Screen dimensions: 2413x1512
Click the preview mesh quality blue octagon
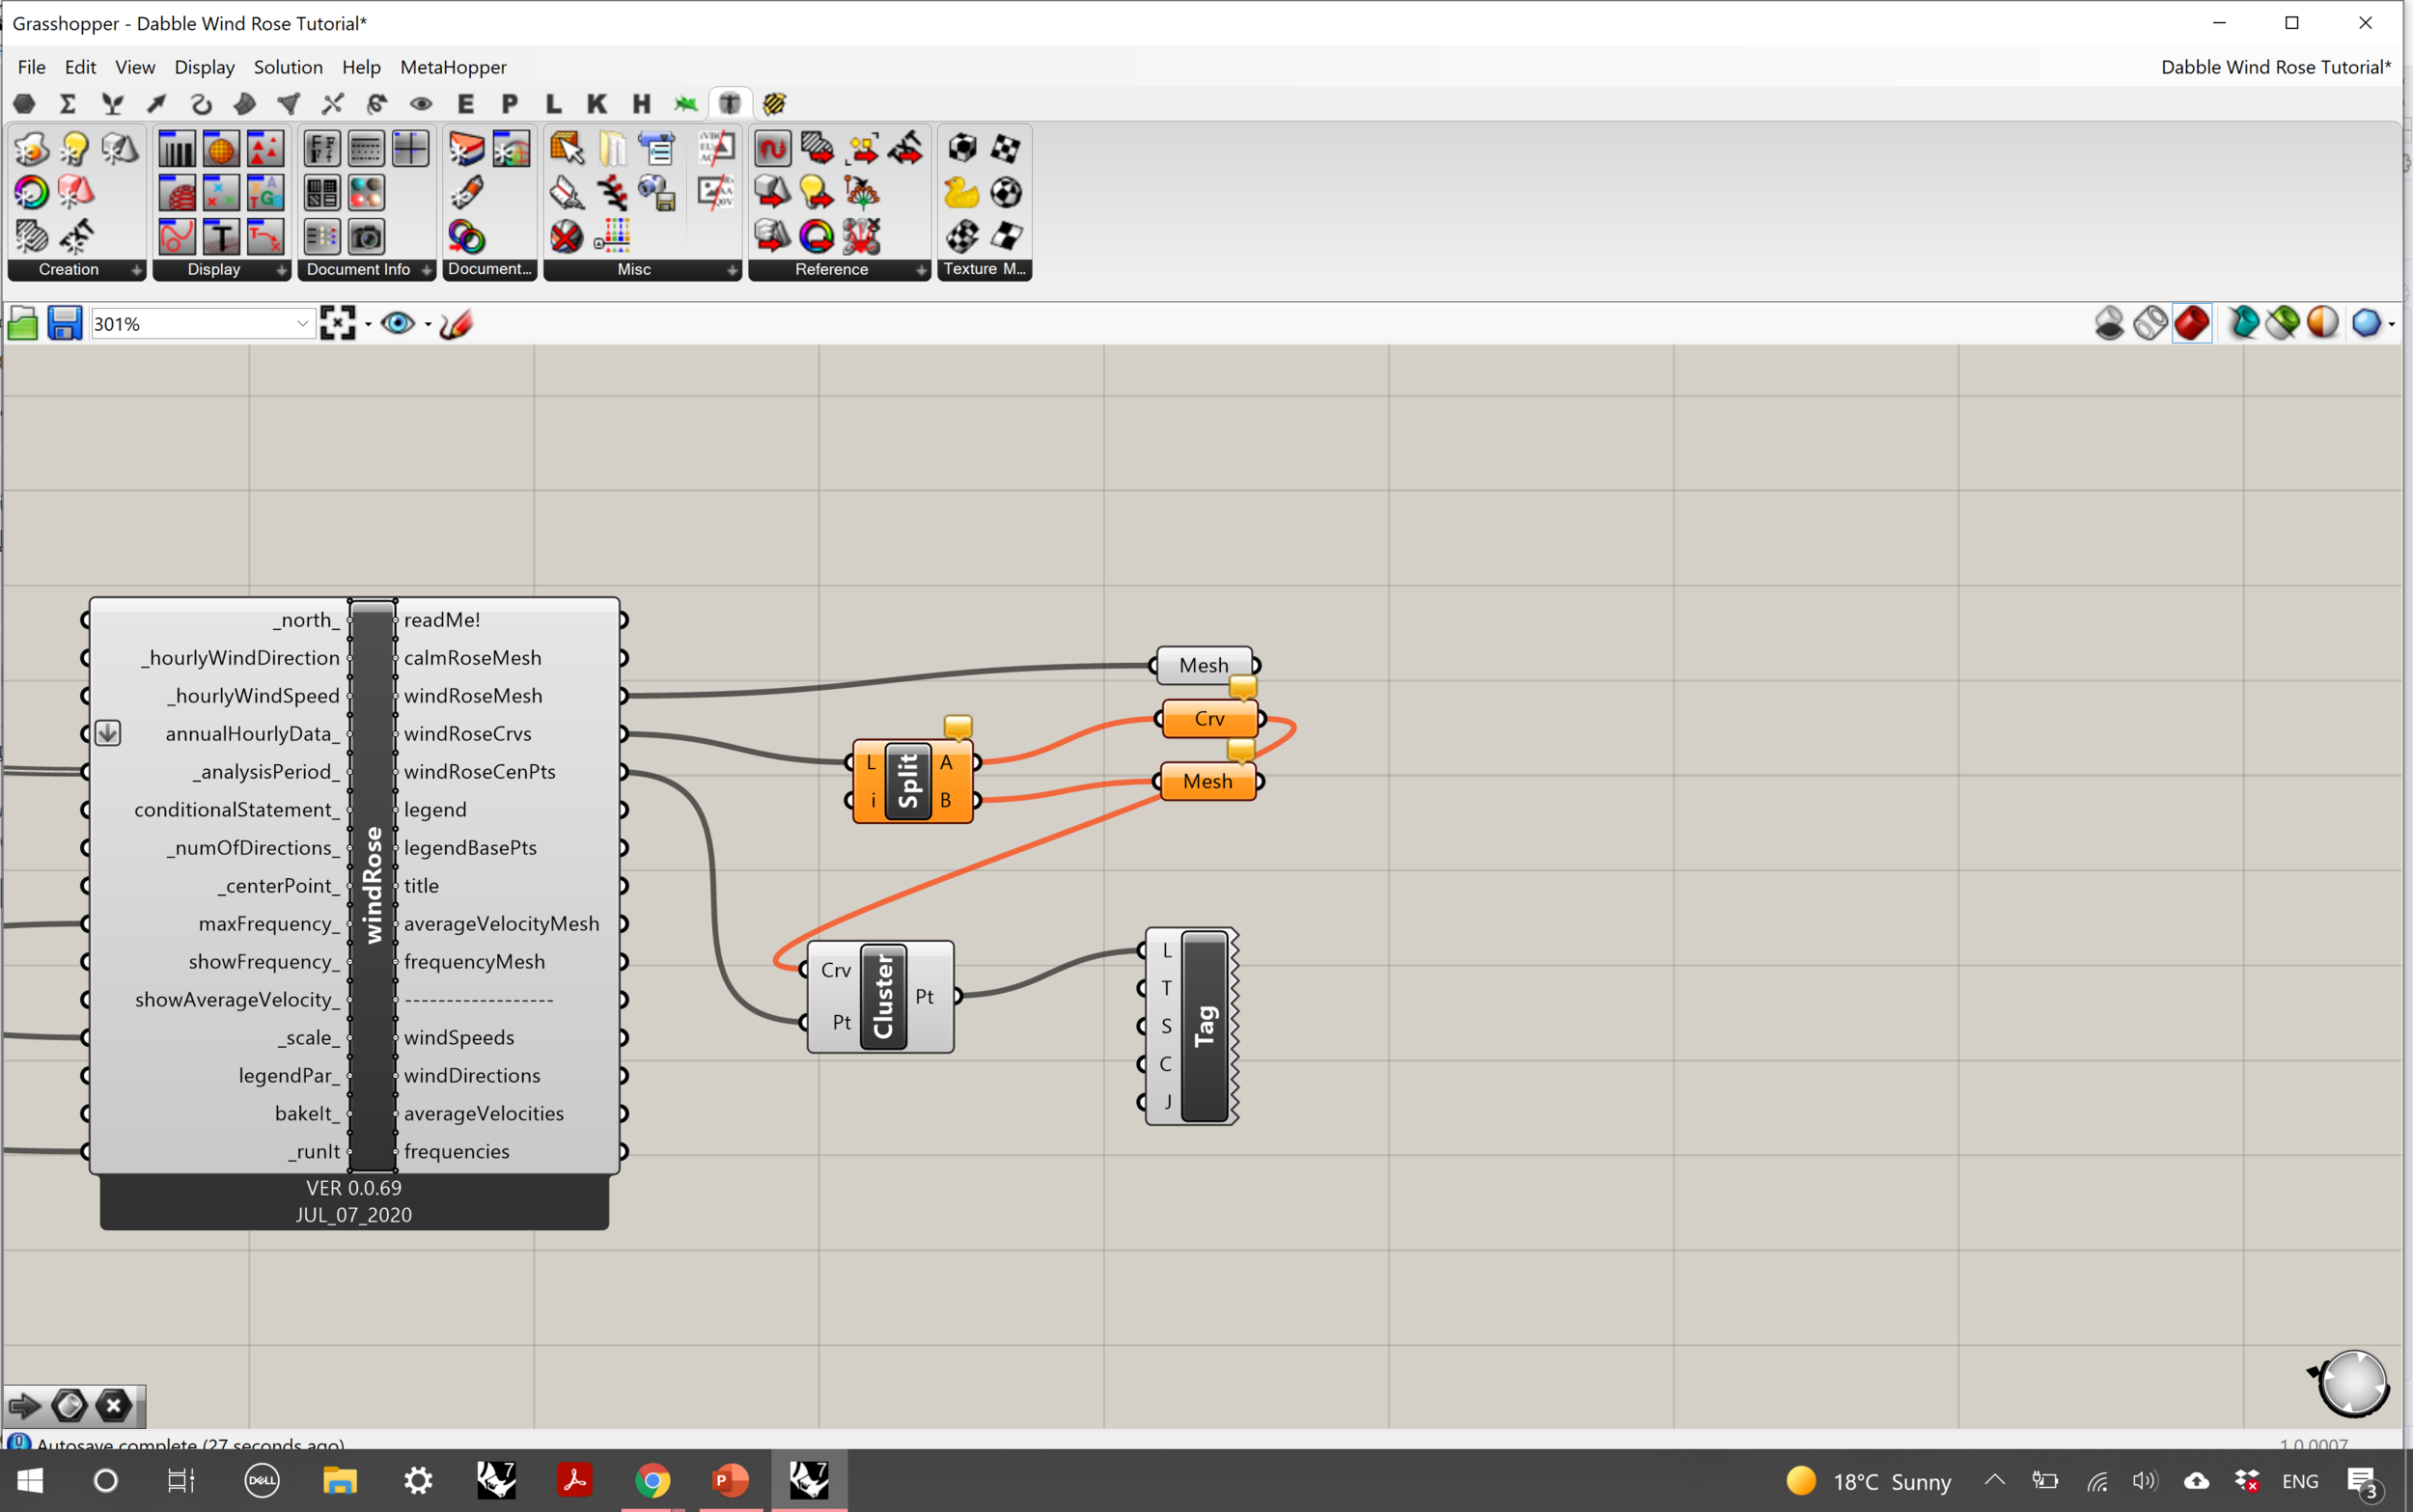point(2365,323)
